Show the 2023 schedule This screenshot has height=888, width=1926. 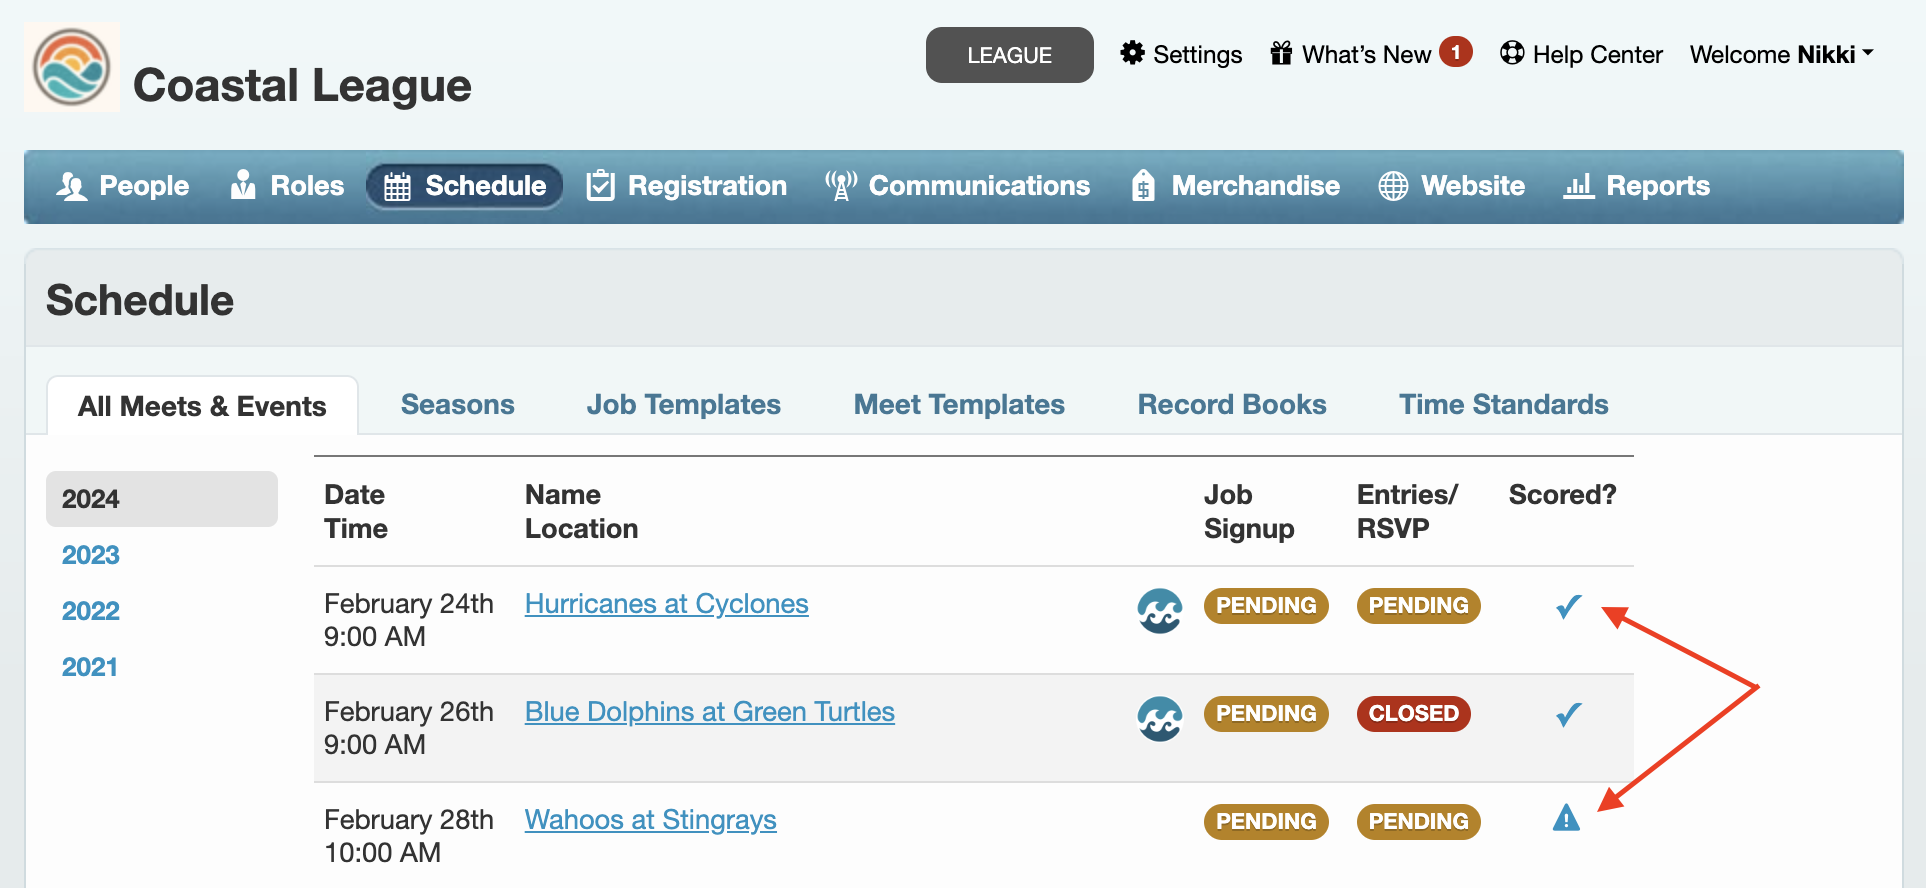[91, 555]
